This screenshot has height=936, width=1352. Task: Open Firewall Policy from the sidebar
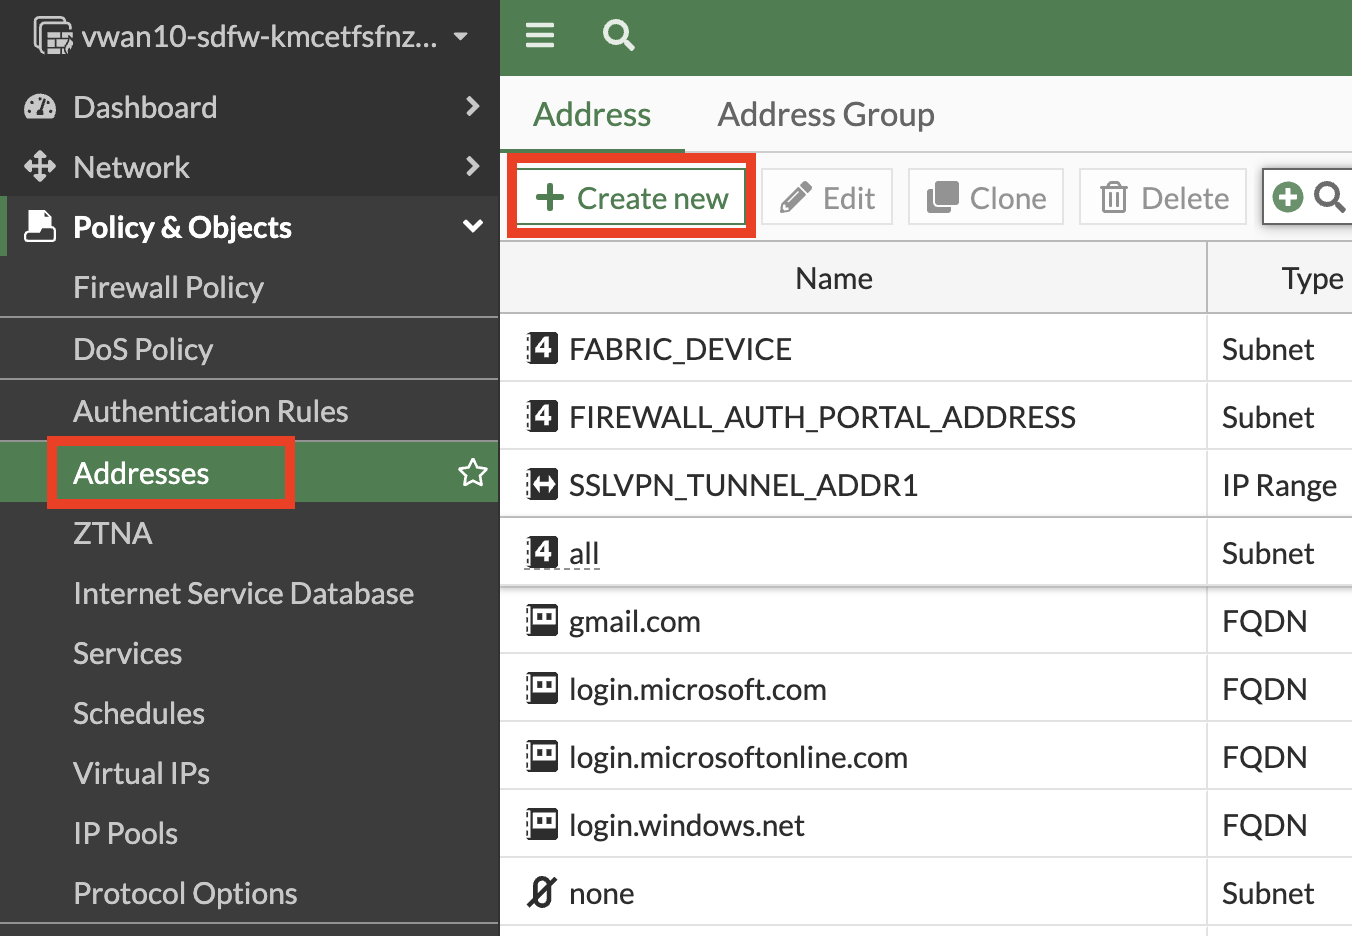(168, 288)
